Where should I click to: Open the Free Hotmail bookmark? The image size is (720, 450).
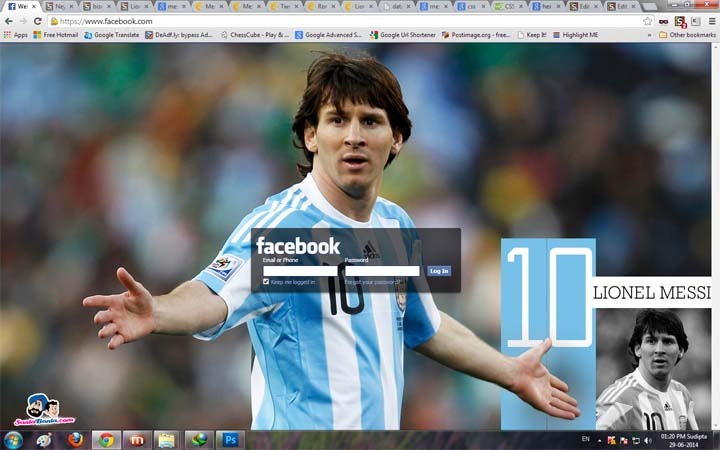pos(56,35)
